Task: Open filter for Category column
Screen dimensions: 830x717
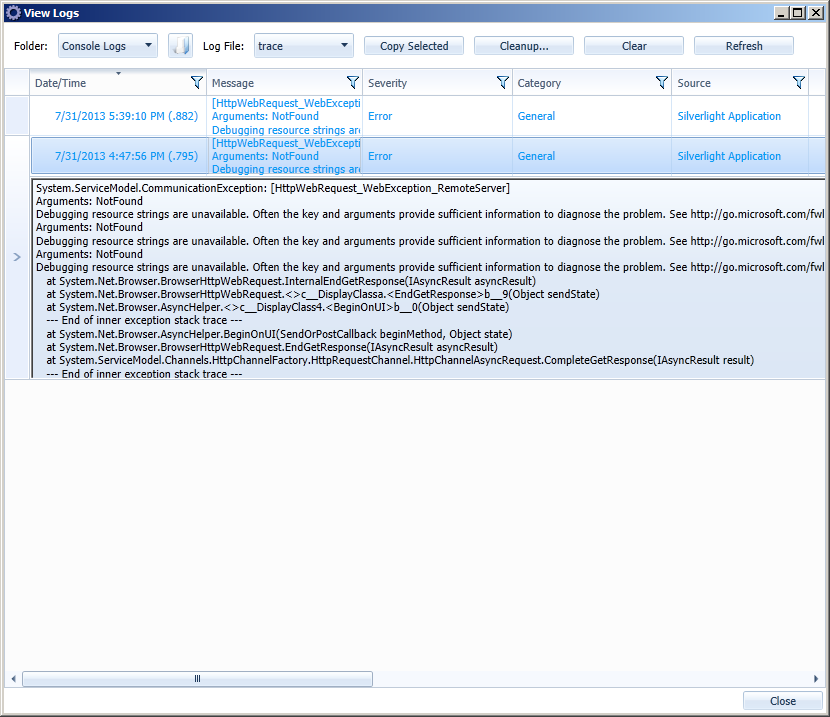Action: pos(661,83)
